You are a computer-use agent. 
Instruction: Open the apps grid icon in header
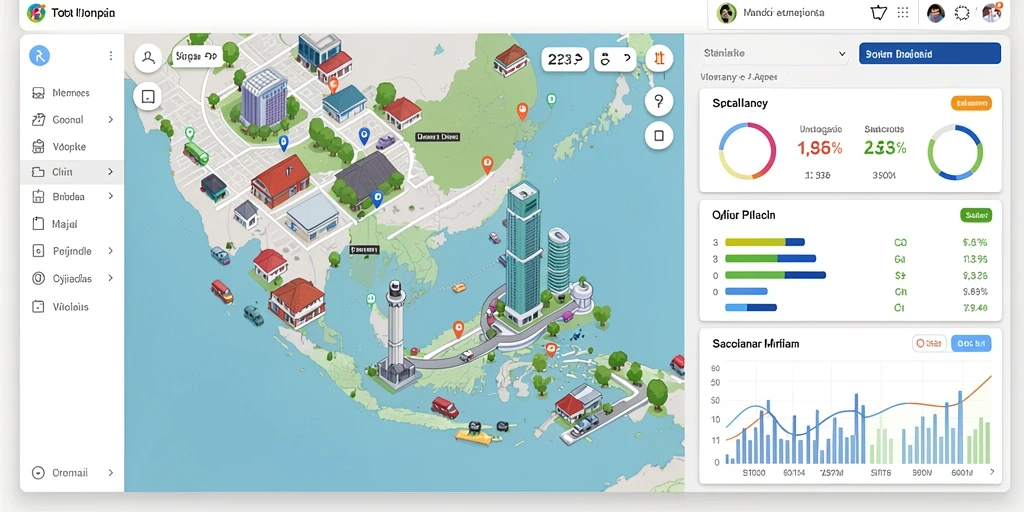(x=903, y=12)
